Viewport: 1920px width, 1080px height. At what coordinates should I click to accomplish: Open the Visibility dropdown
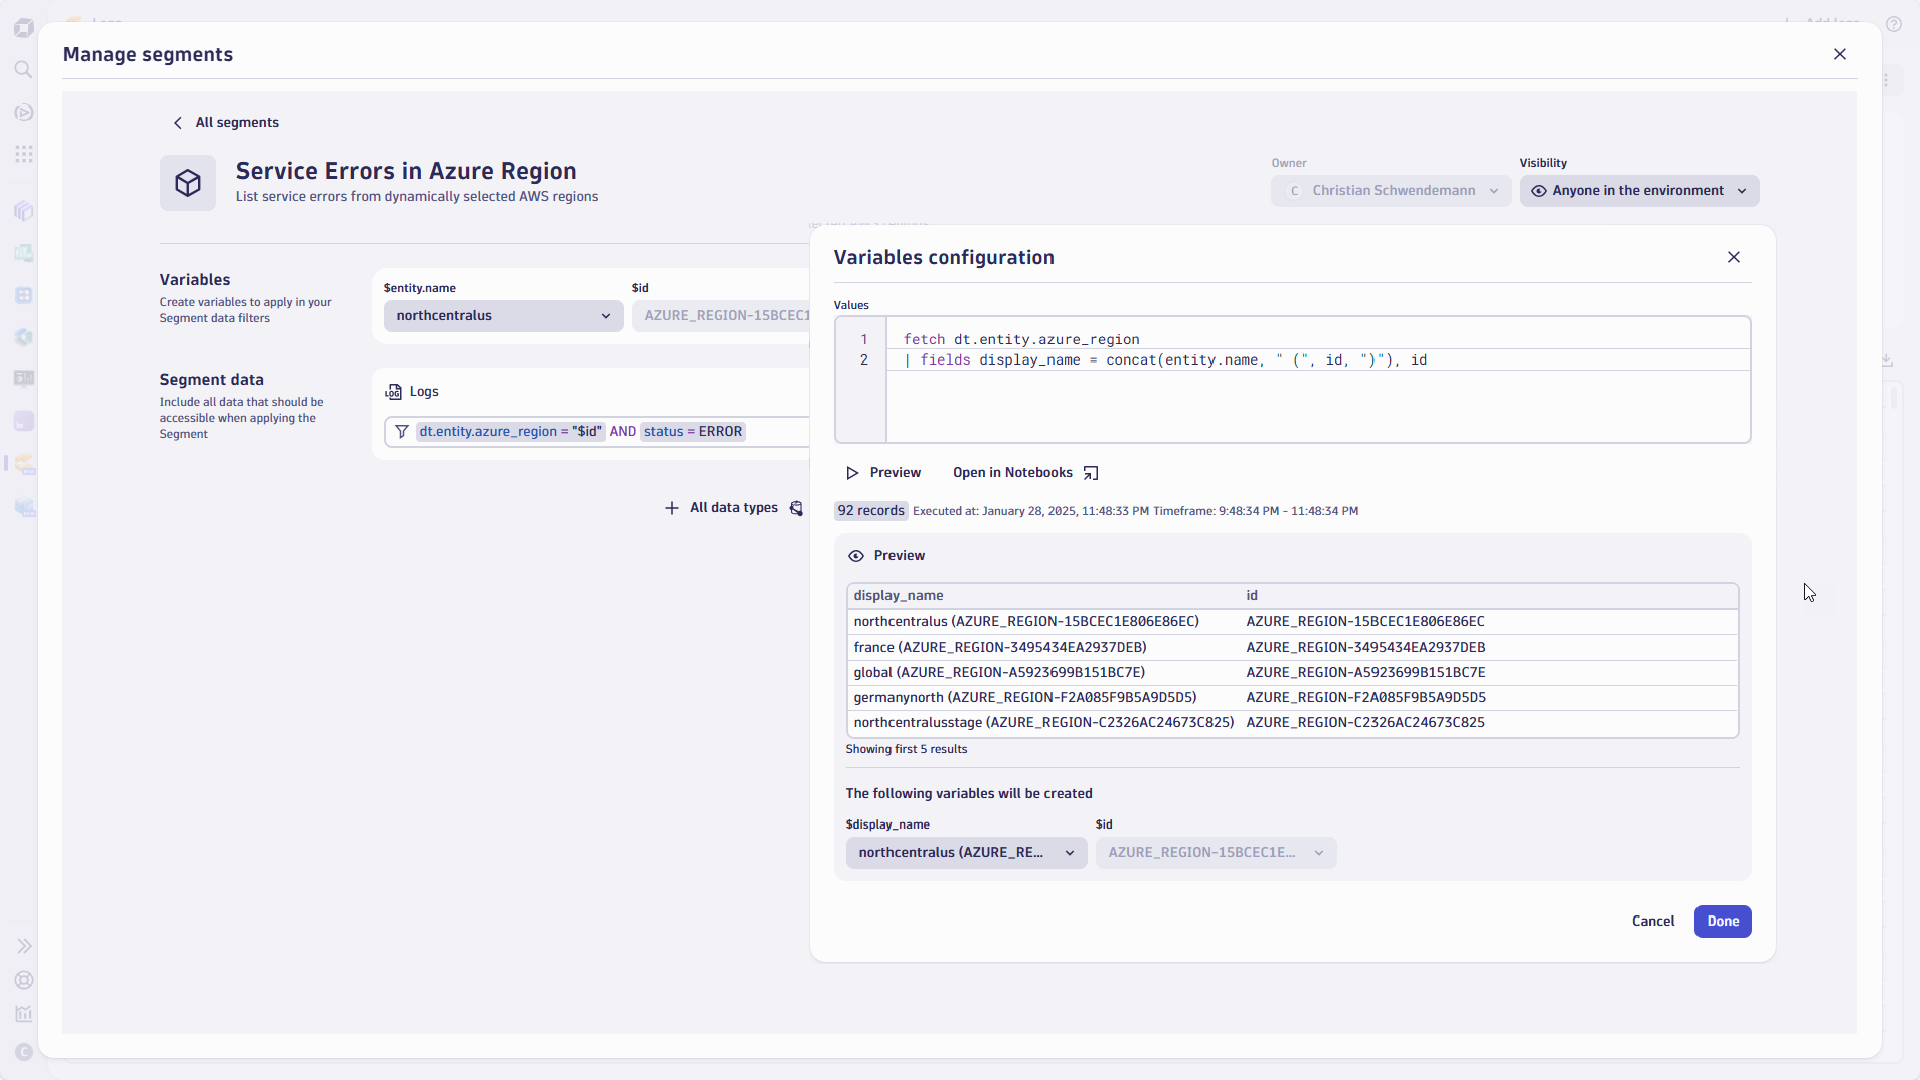pyautogui.click(x=1639, y=190)
